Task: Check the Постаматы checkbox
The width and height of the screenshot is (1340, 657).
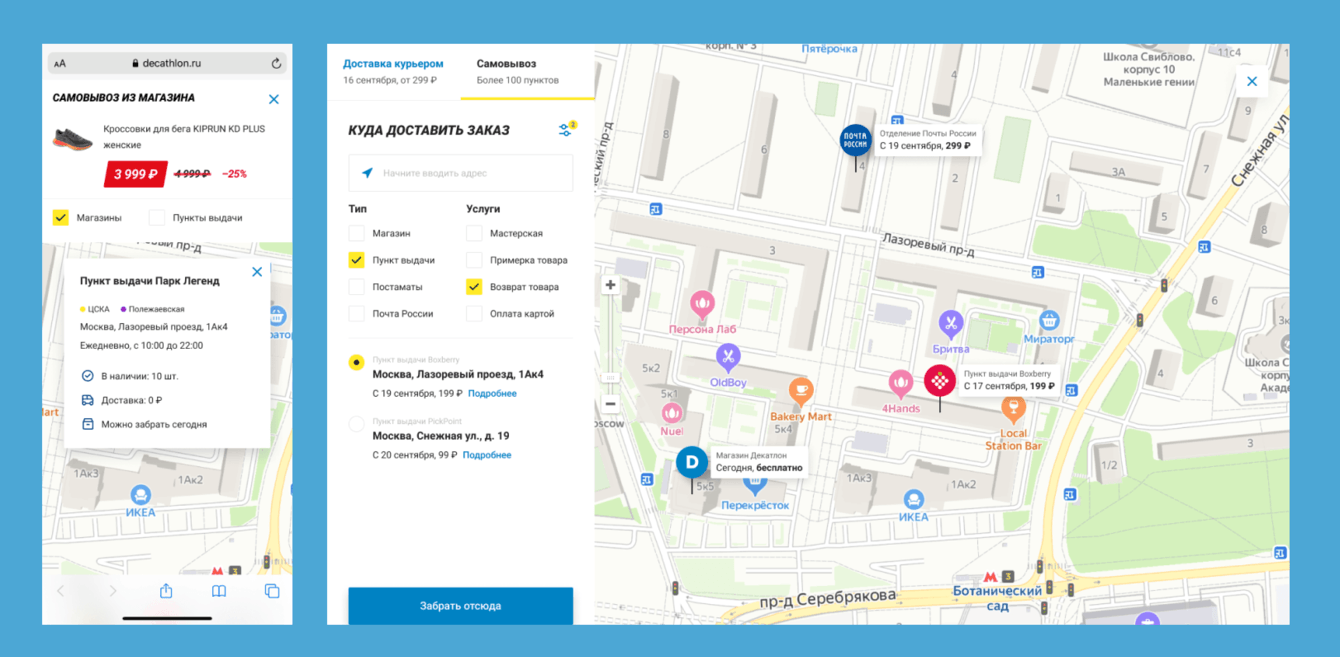Action: [356, 287]
